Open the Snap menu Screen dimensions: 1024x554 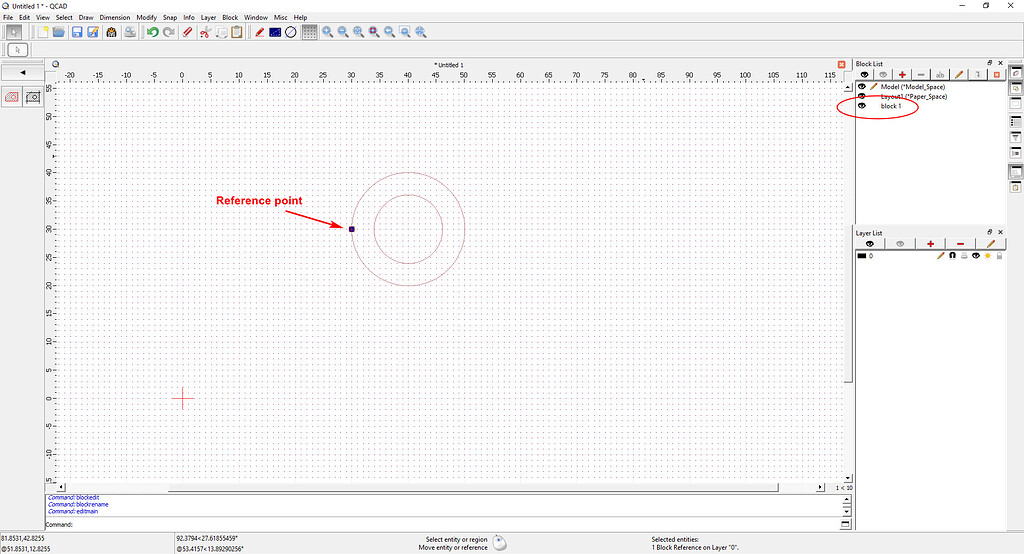tap(170, 18)
